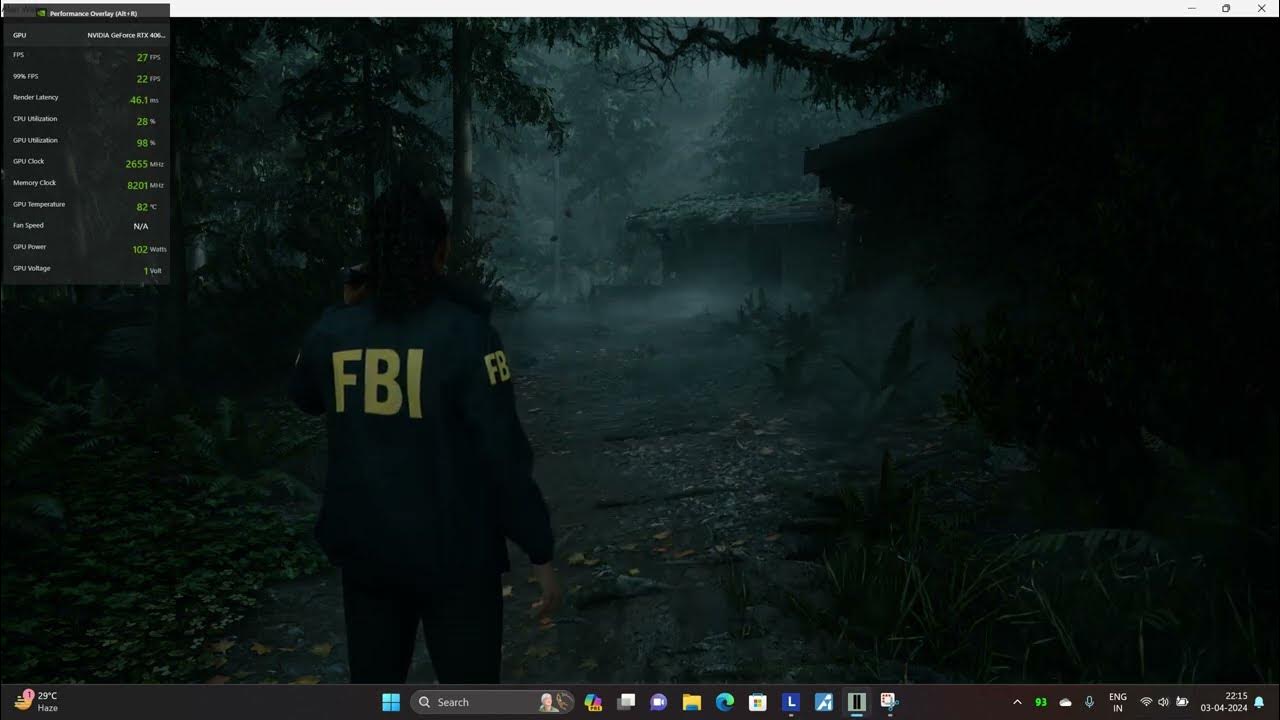This screenshot has height=720, width=1280.
Task: Click the GPU Temperature value 82 °C
Action: coord(146,207)
